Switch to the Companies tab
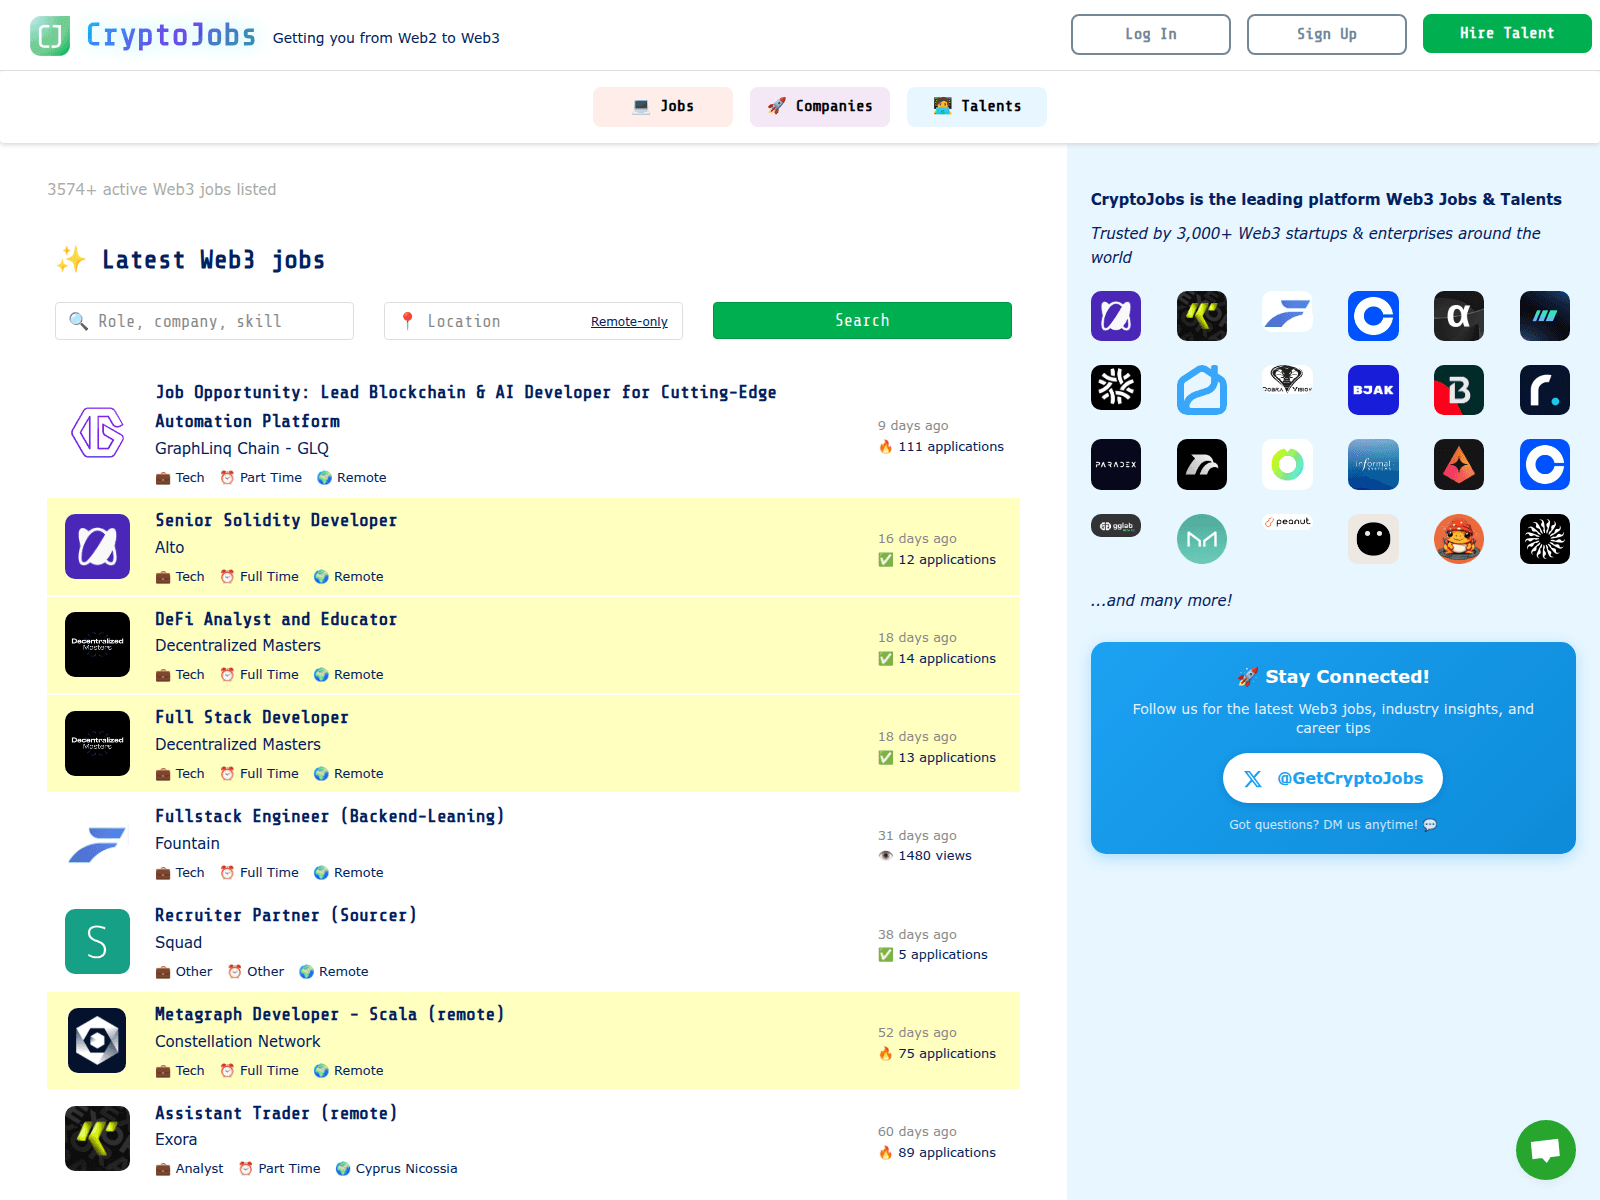Screen dimensions: 1600x1200 tap(820, 107)
